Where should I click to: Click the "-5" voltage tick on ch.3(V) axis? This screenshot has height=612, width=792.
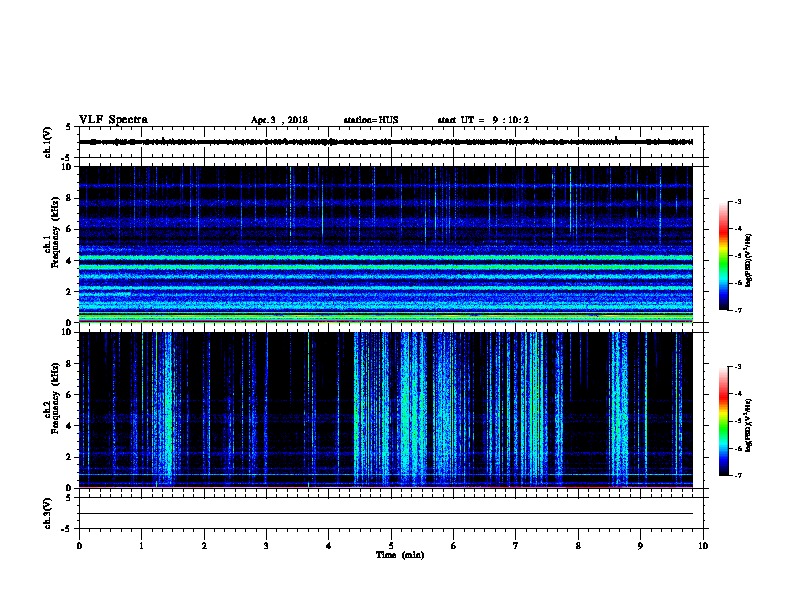pyautogui.click(x=67, y=529)
